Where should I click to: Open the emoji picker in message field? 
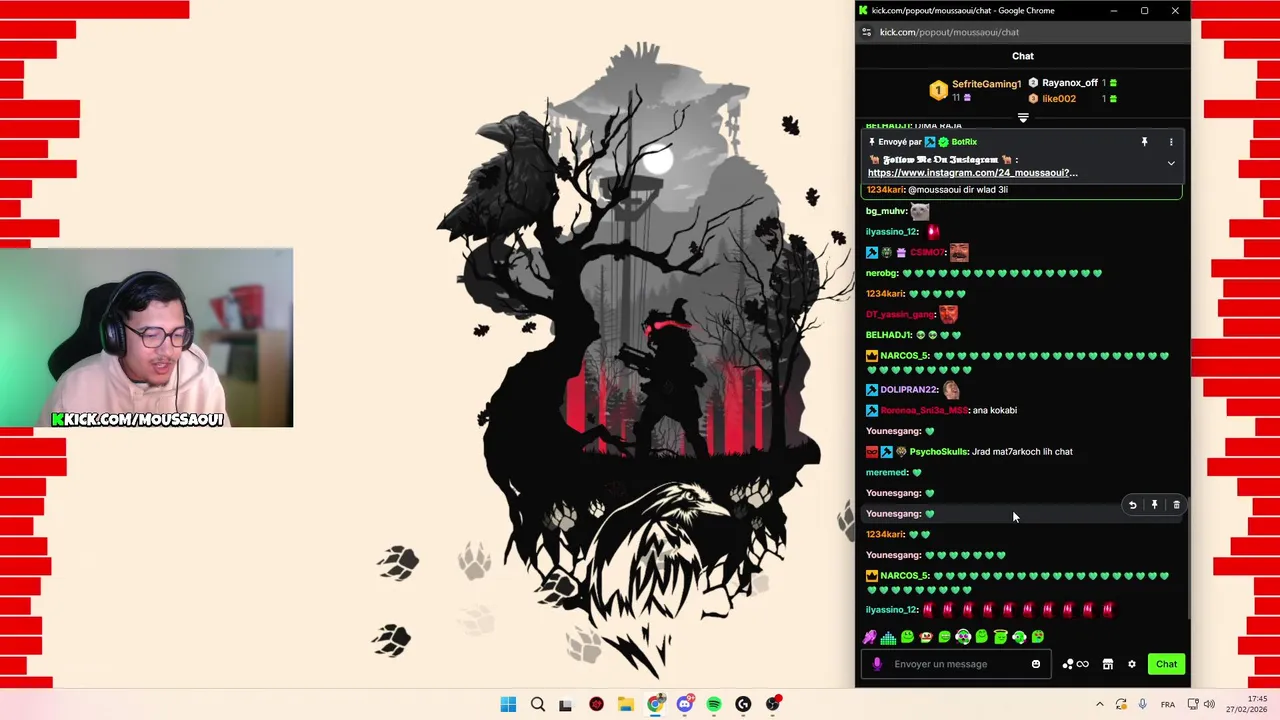click(x=1036, y=664)
